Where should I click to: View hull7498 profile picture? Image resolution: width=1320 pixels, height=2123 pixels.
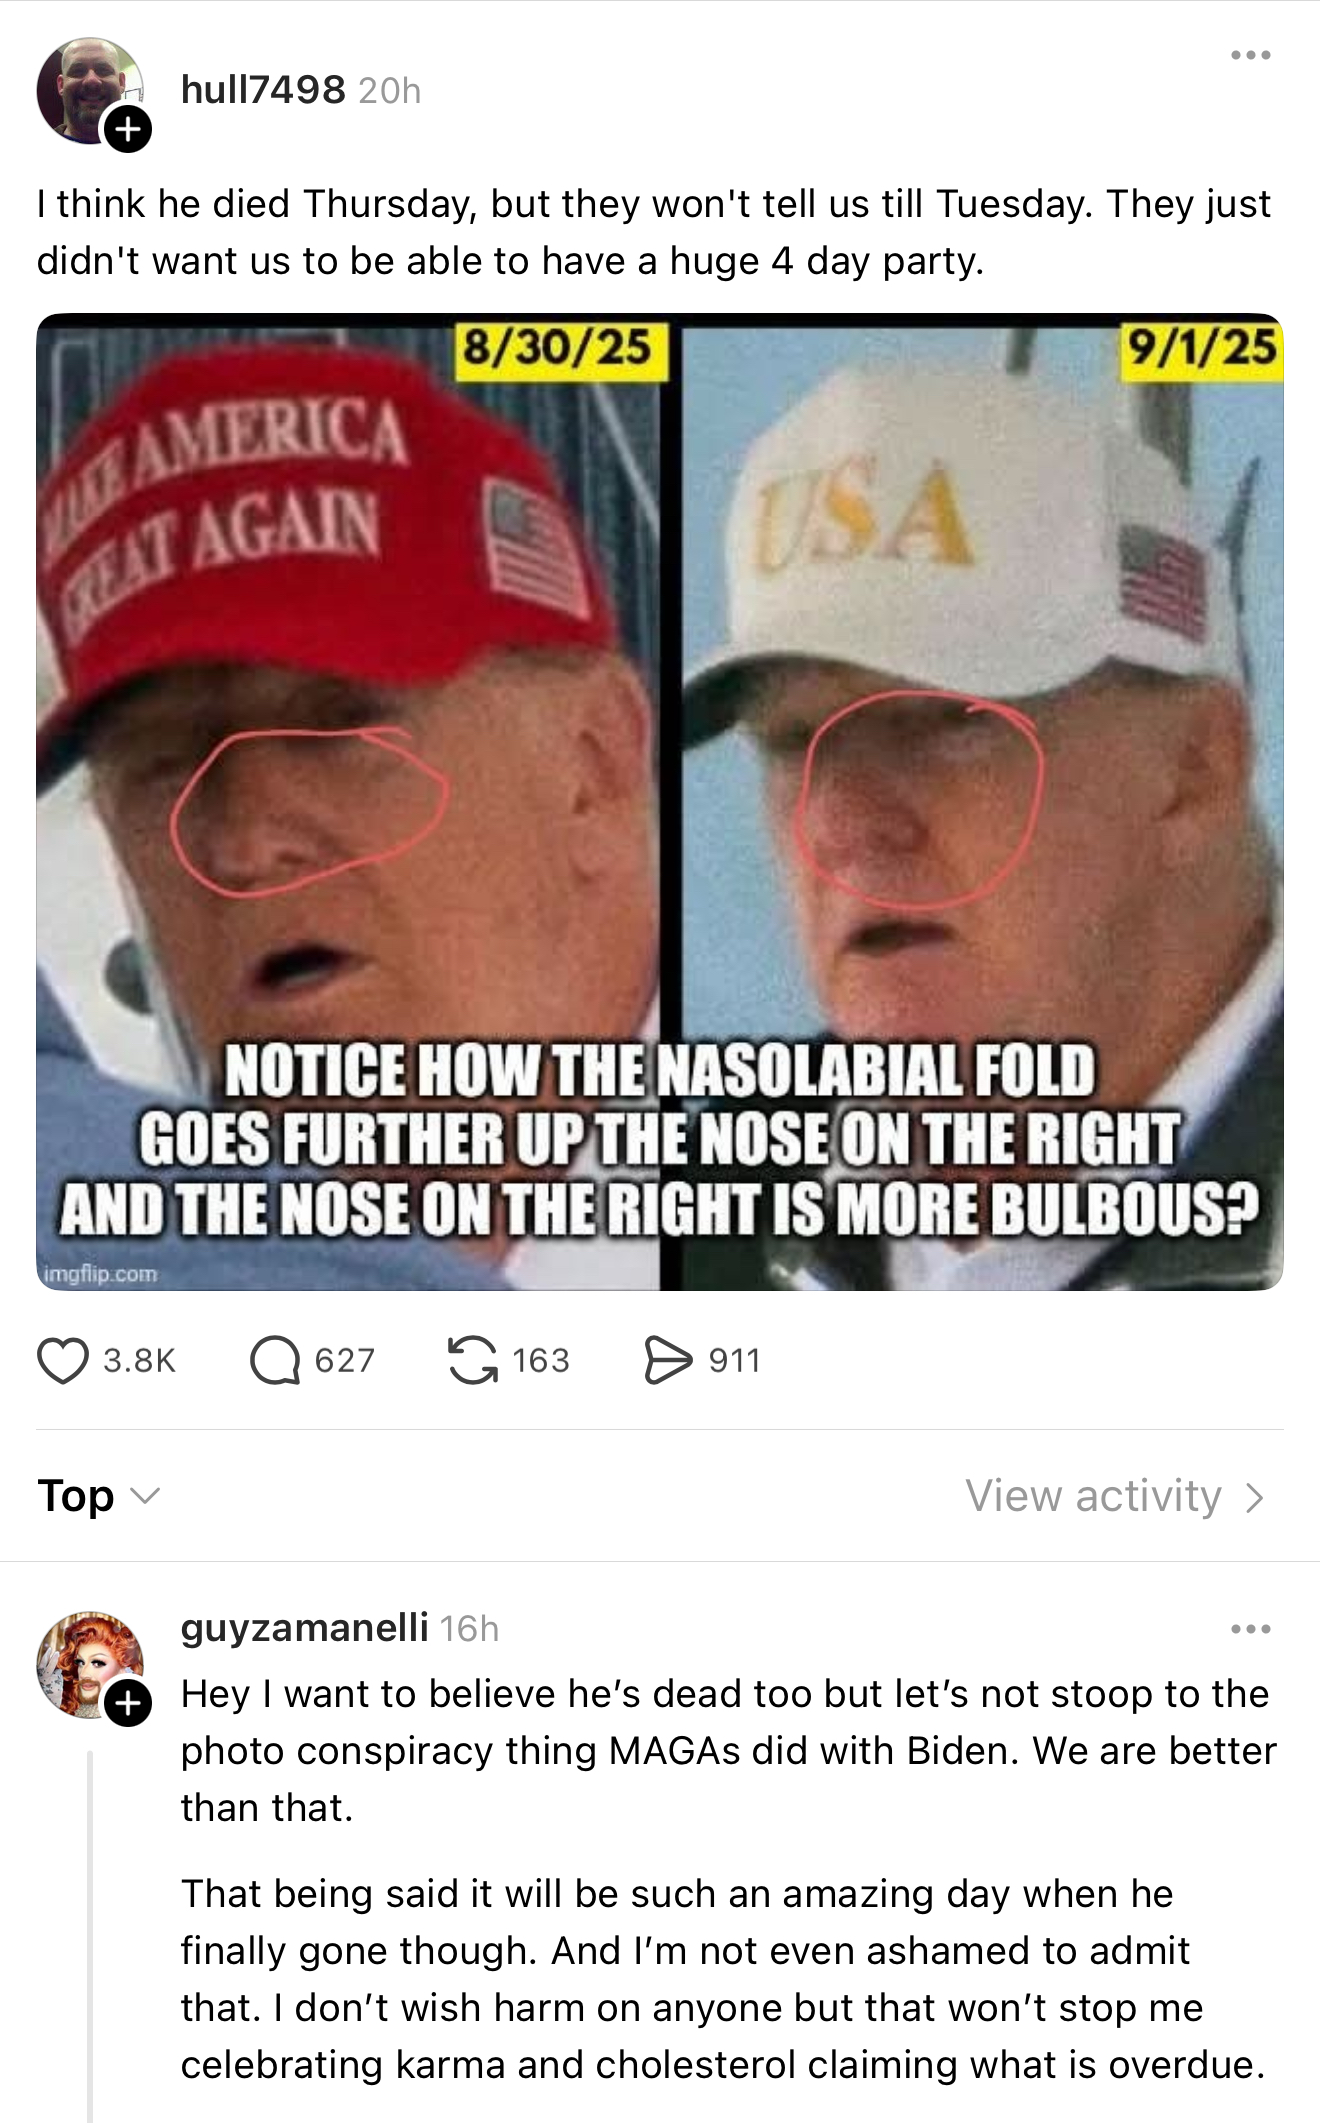tap(90, 91)
